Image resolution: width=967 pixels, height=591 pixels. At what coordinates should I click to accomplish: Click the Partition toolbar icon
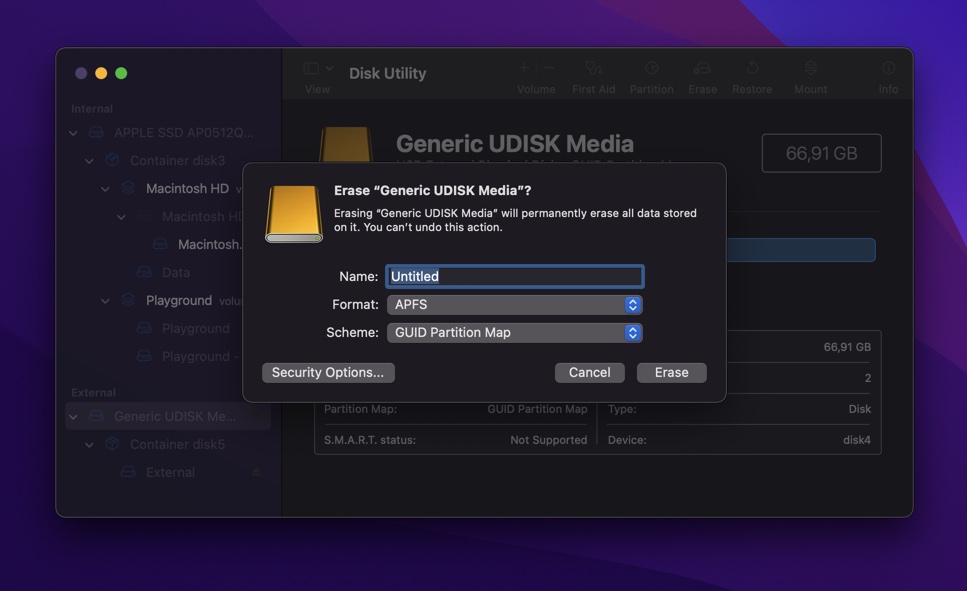point(652,68)
